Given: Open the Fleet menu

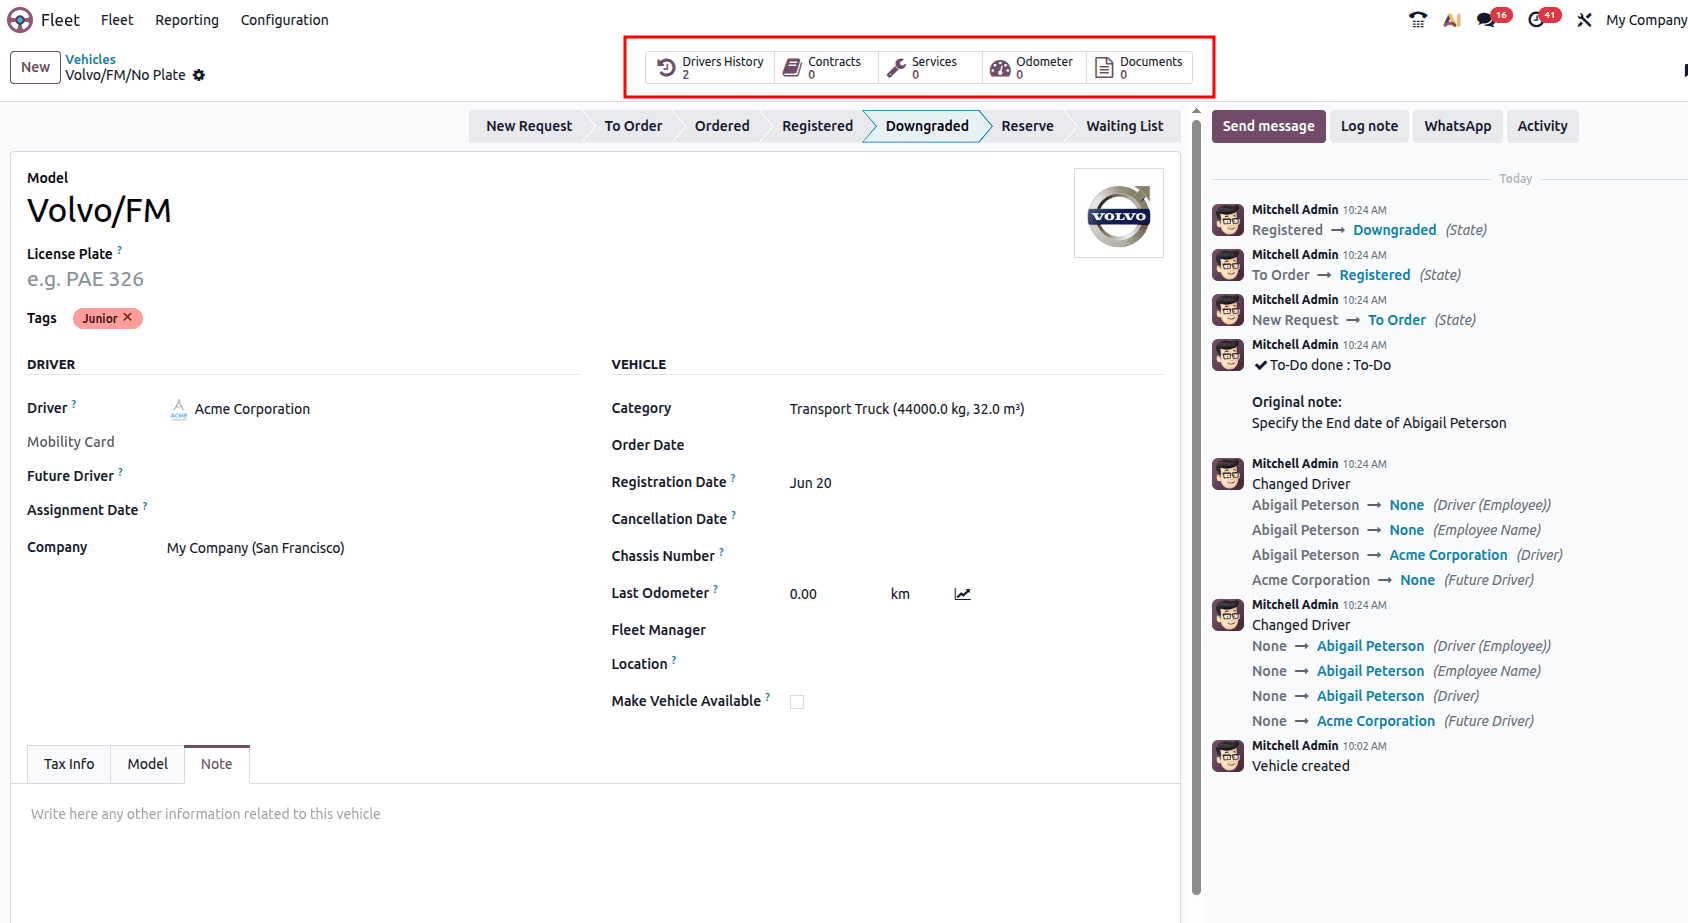Looking at the screenshot, I should tap(117, 20).
